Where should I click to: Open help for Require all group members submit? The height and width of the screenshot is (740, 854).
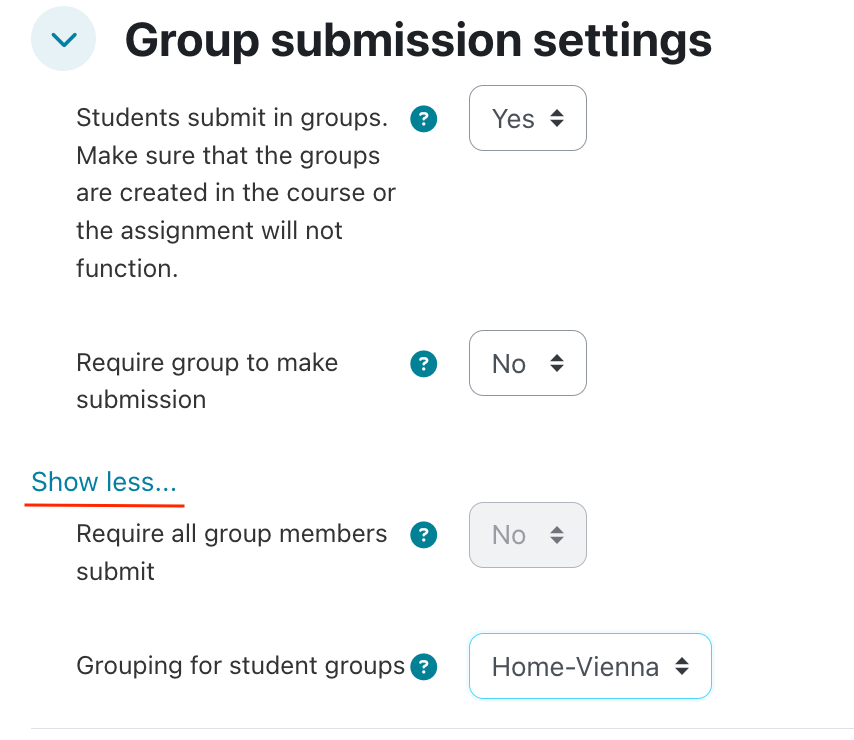pyautogui.click(x=424, y=535)
